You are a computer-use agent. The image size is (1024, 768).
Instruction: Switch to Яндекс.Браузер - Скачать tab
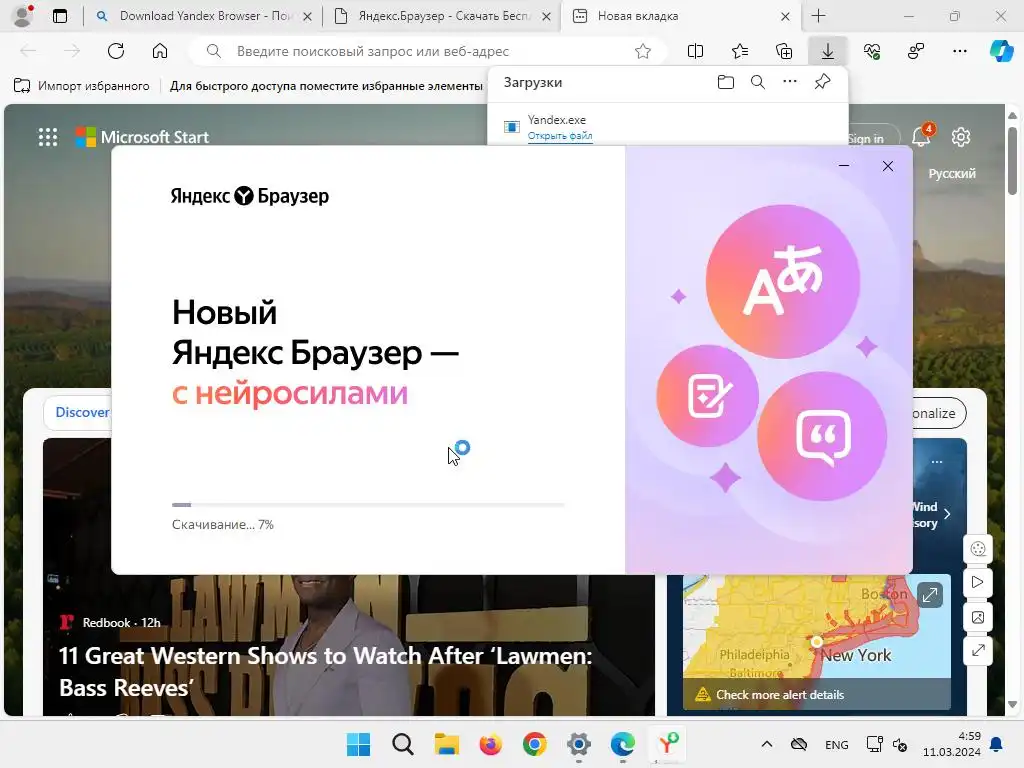[444, 16]
